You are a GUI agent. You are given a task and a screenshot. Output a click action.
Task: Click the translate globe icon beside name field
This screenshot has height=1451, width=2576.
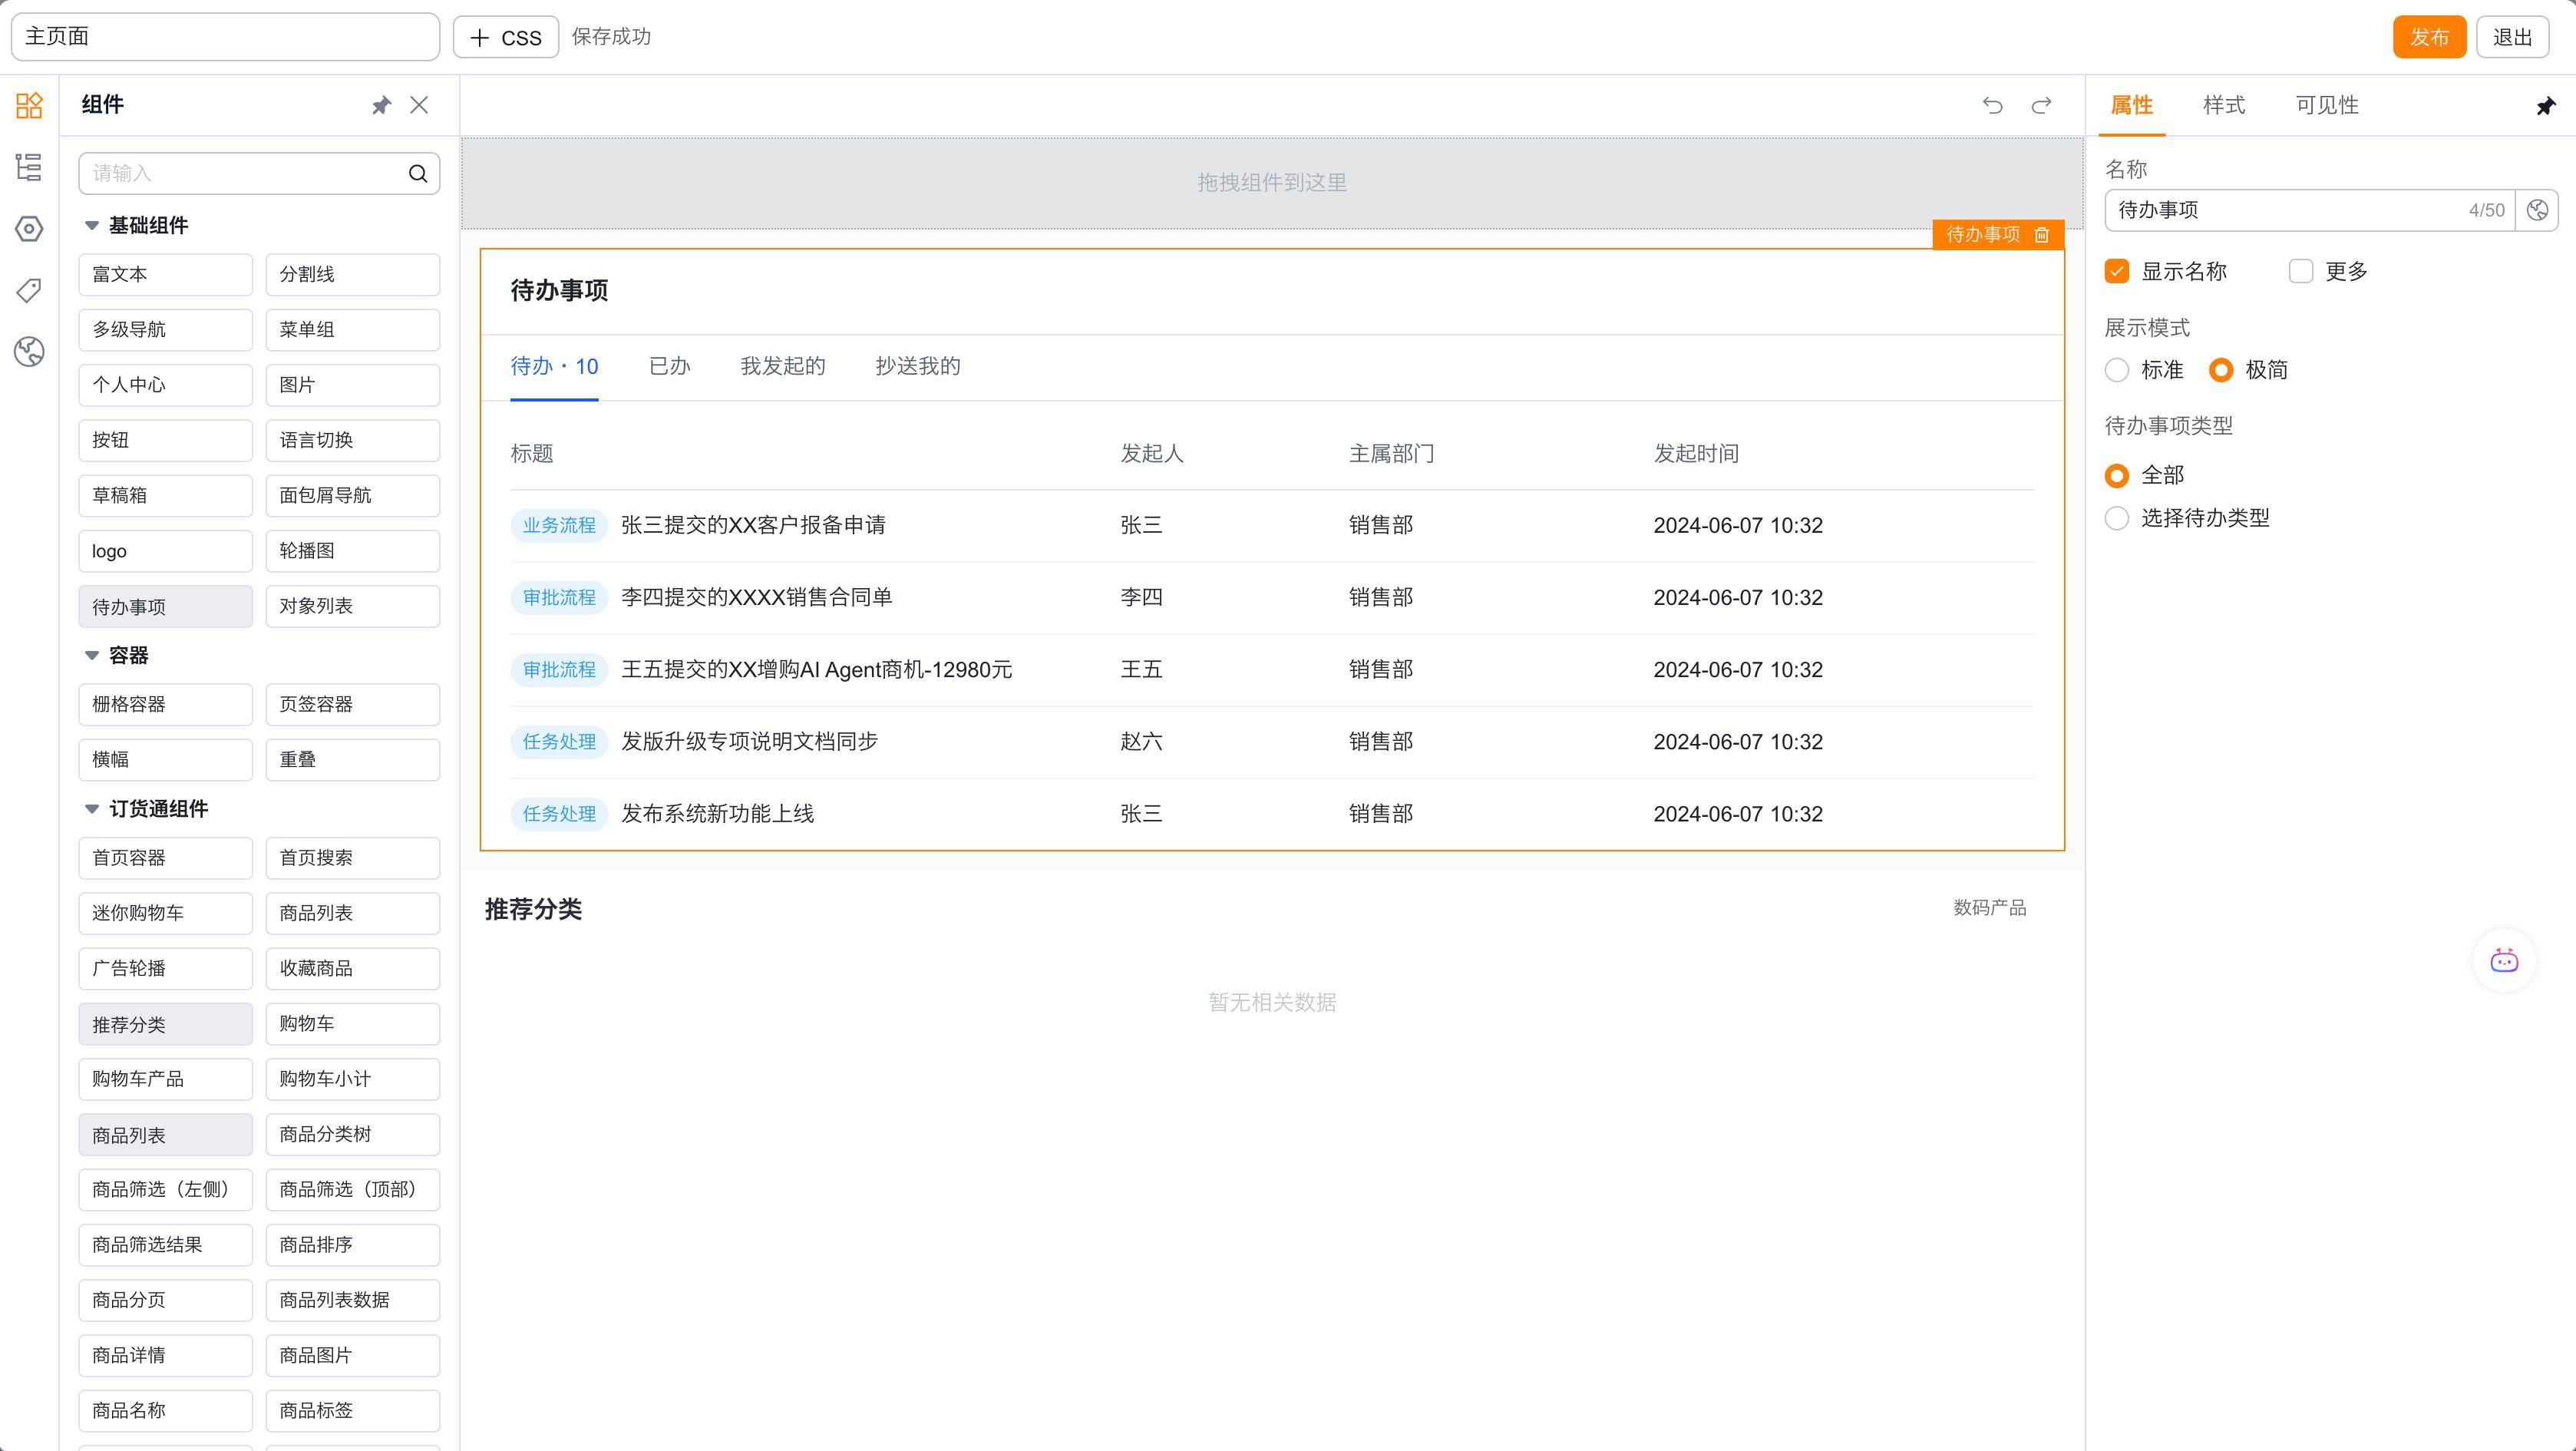point(2537,210)
